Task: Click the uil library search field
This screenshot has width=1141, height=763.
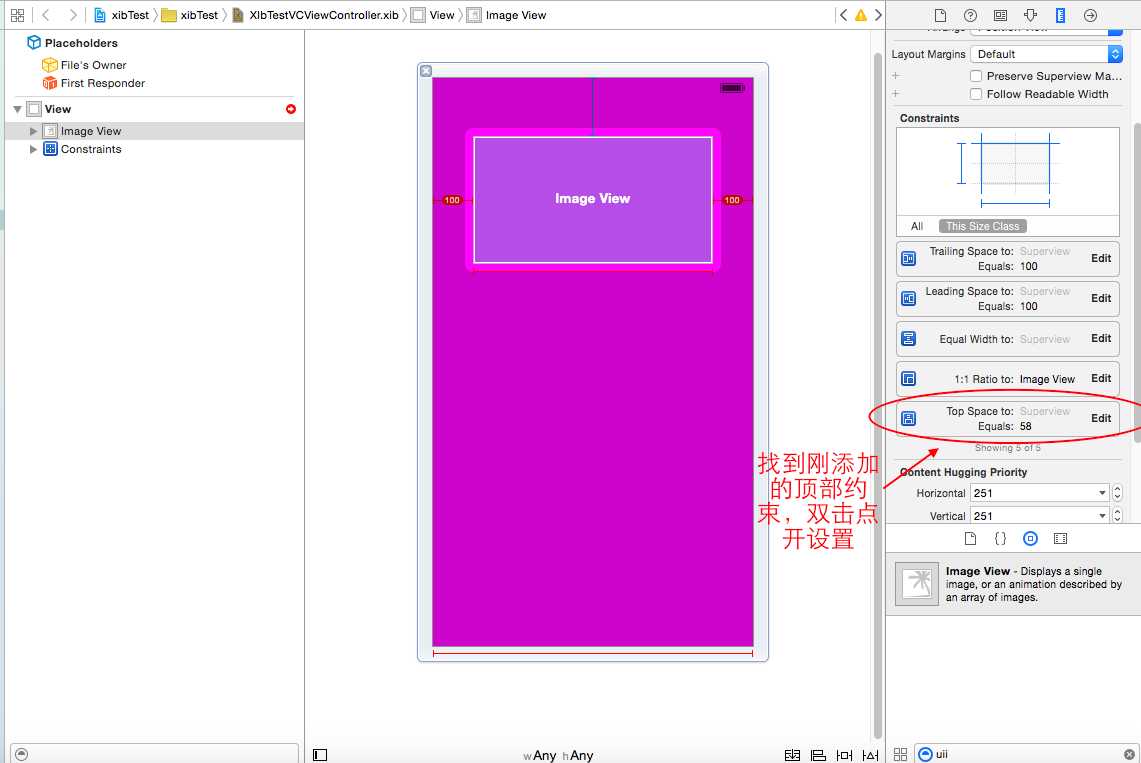Action: [1027, 754]
